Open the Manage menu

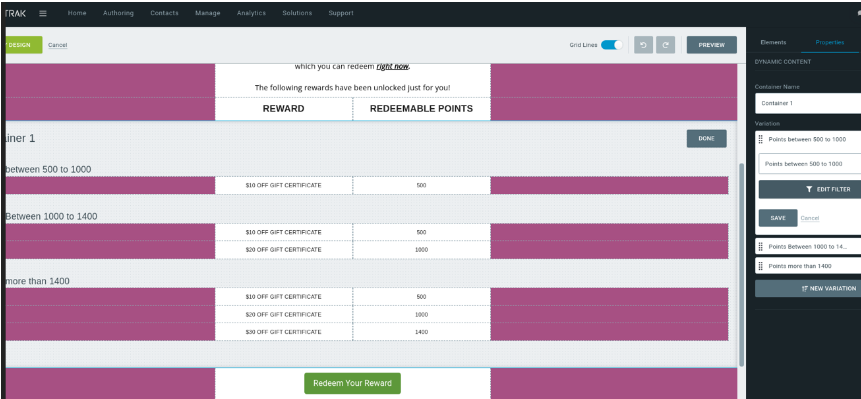(208, 13)
